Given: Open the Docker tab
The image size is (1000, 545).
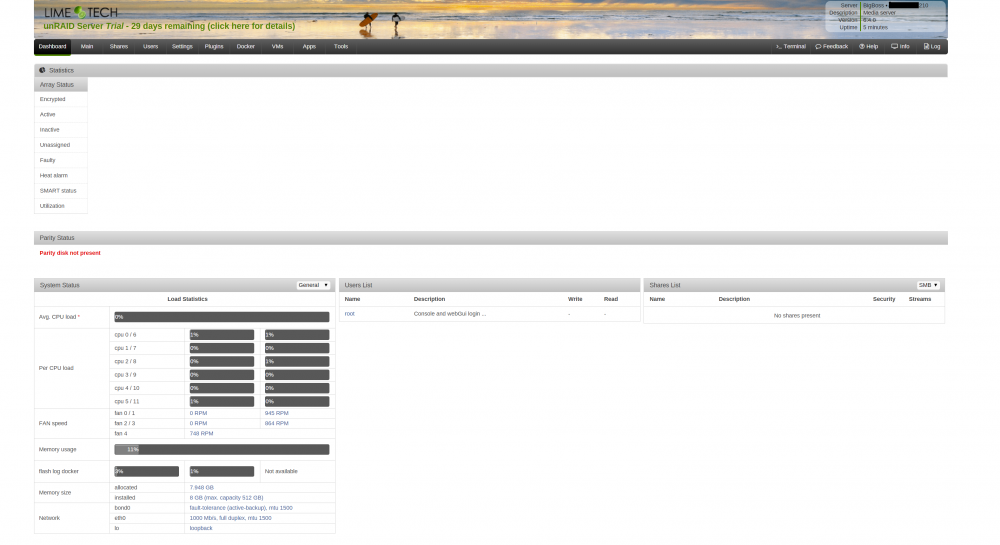Looking at the screenshot, I should (246, 47).
